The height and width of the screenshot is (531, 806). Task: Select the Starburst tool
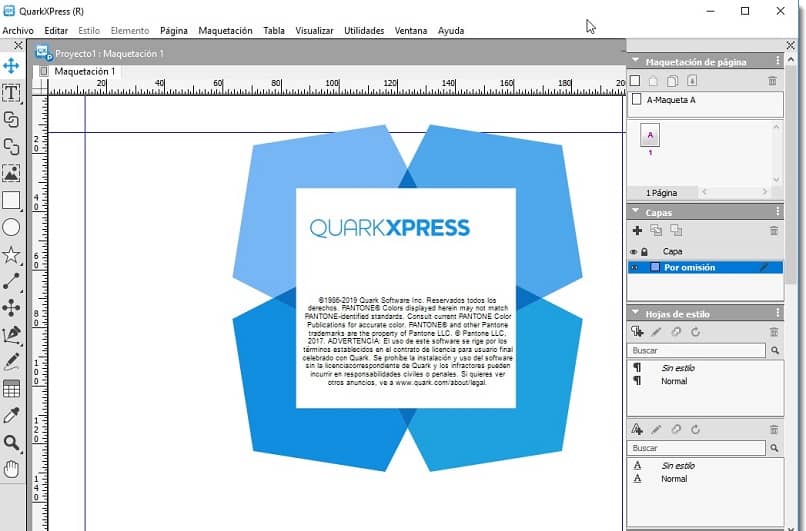[11, 254]
